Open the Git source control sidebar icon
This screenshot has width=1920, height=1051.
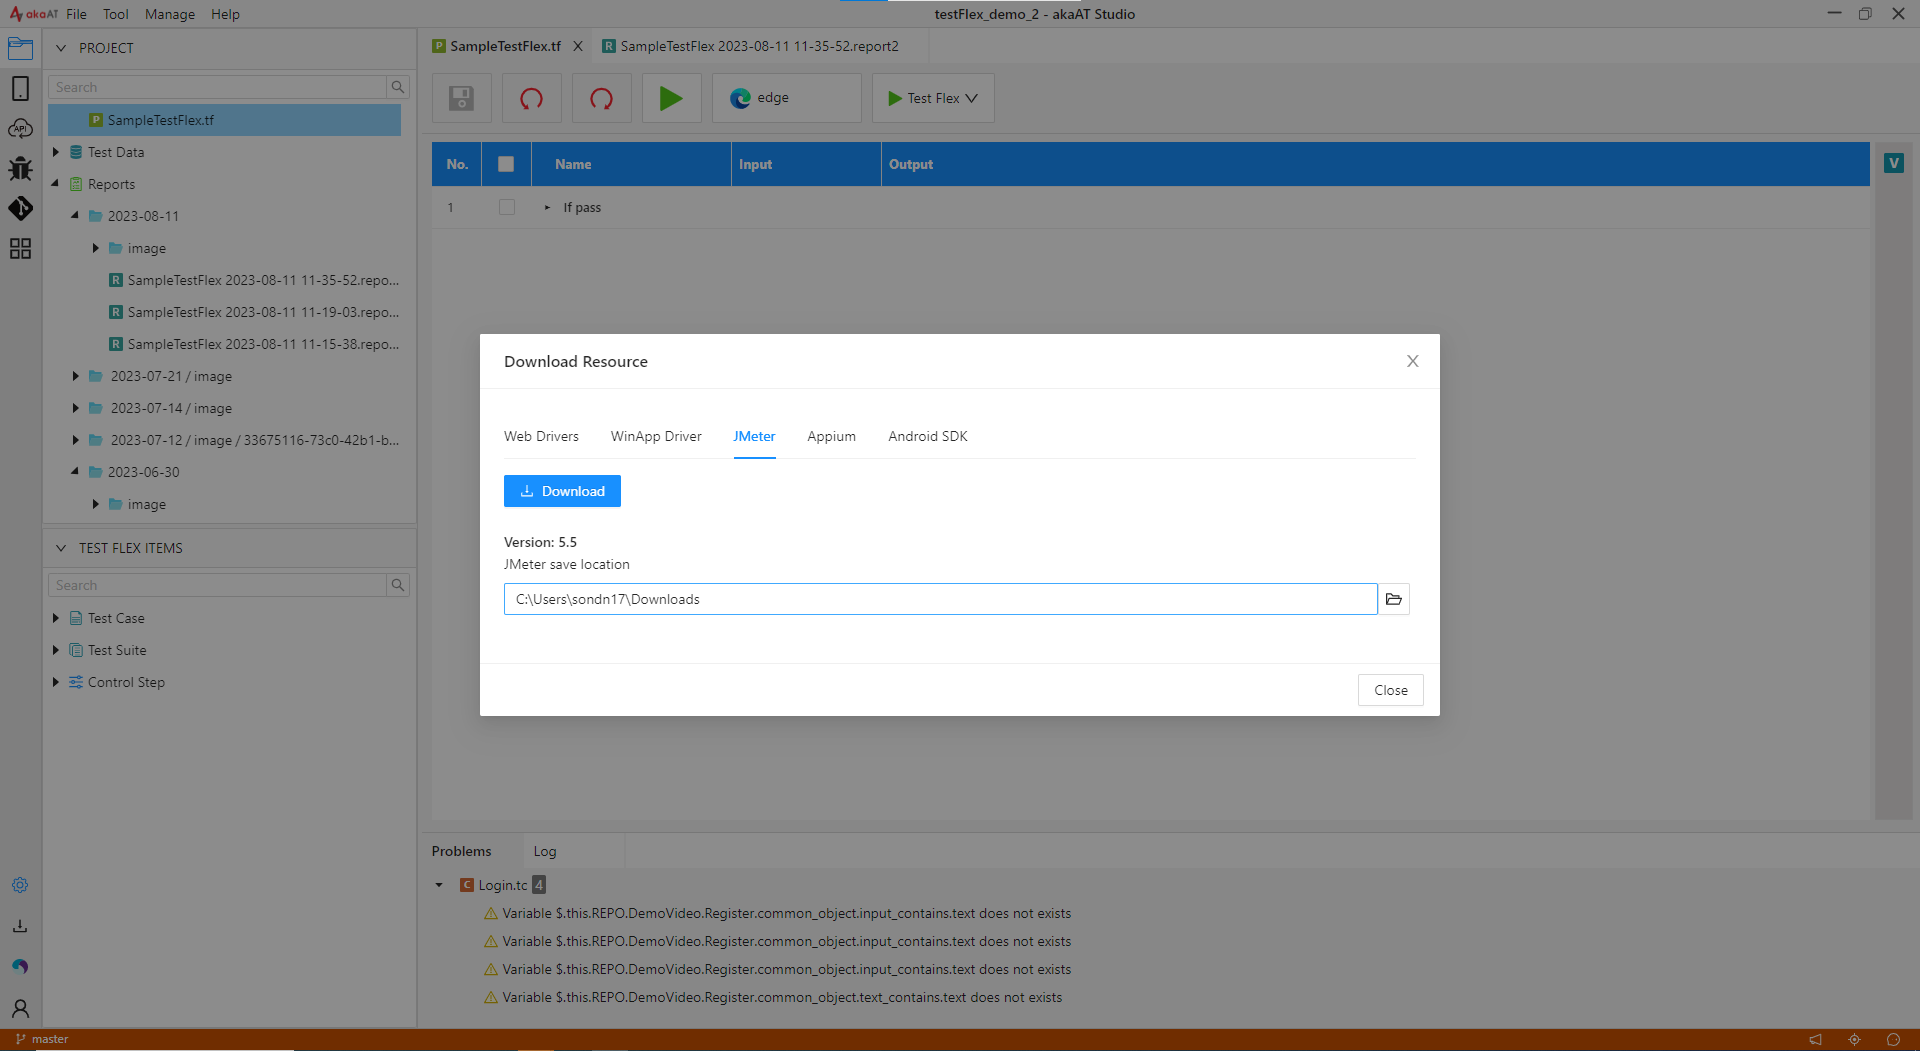20,208
